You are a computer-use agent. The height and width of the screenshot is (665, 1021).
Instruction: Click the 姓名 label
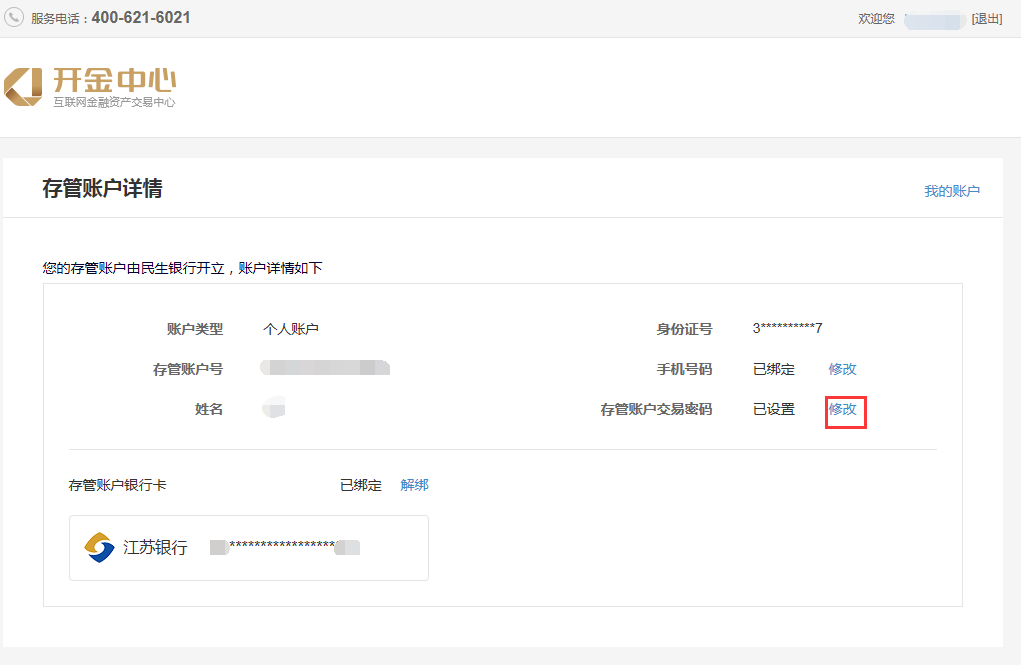click(x=209, y=410)
